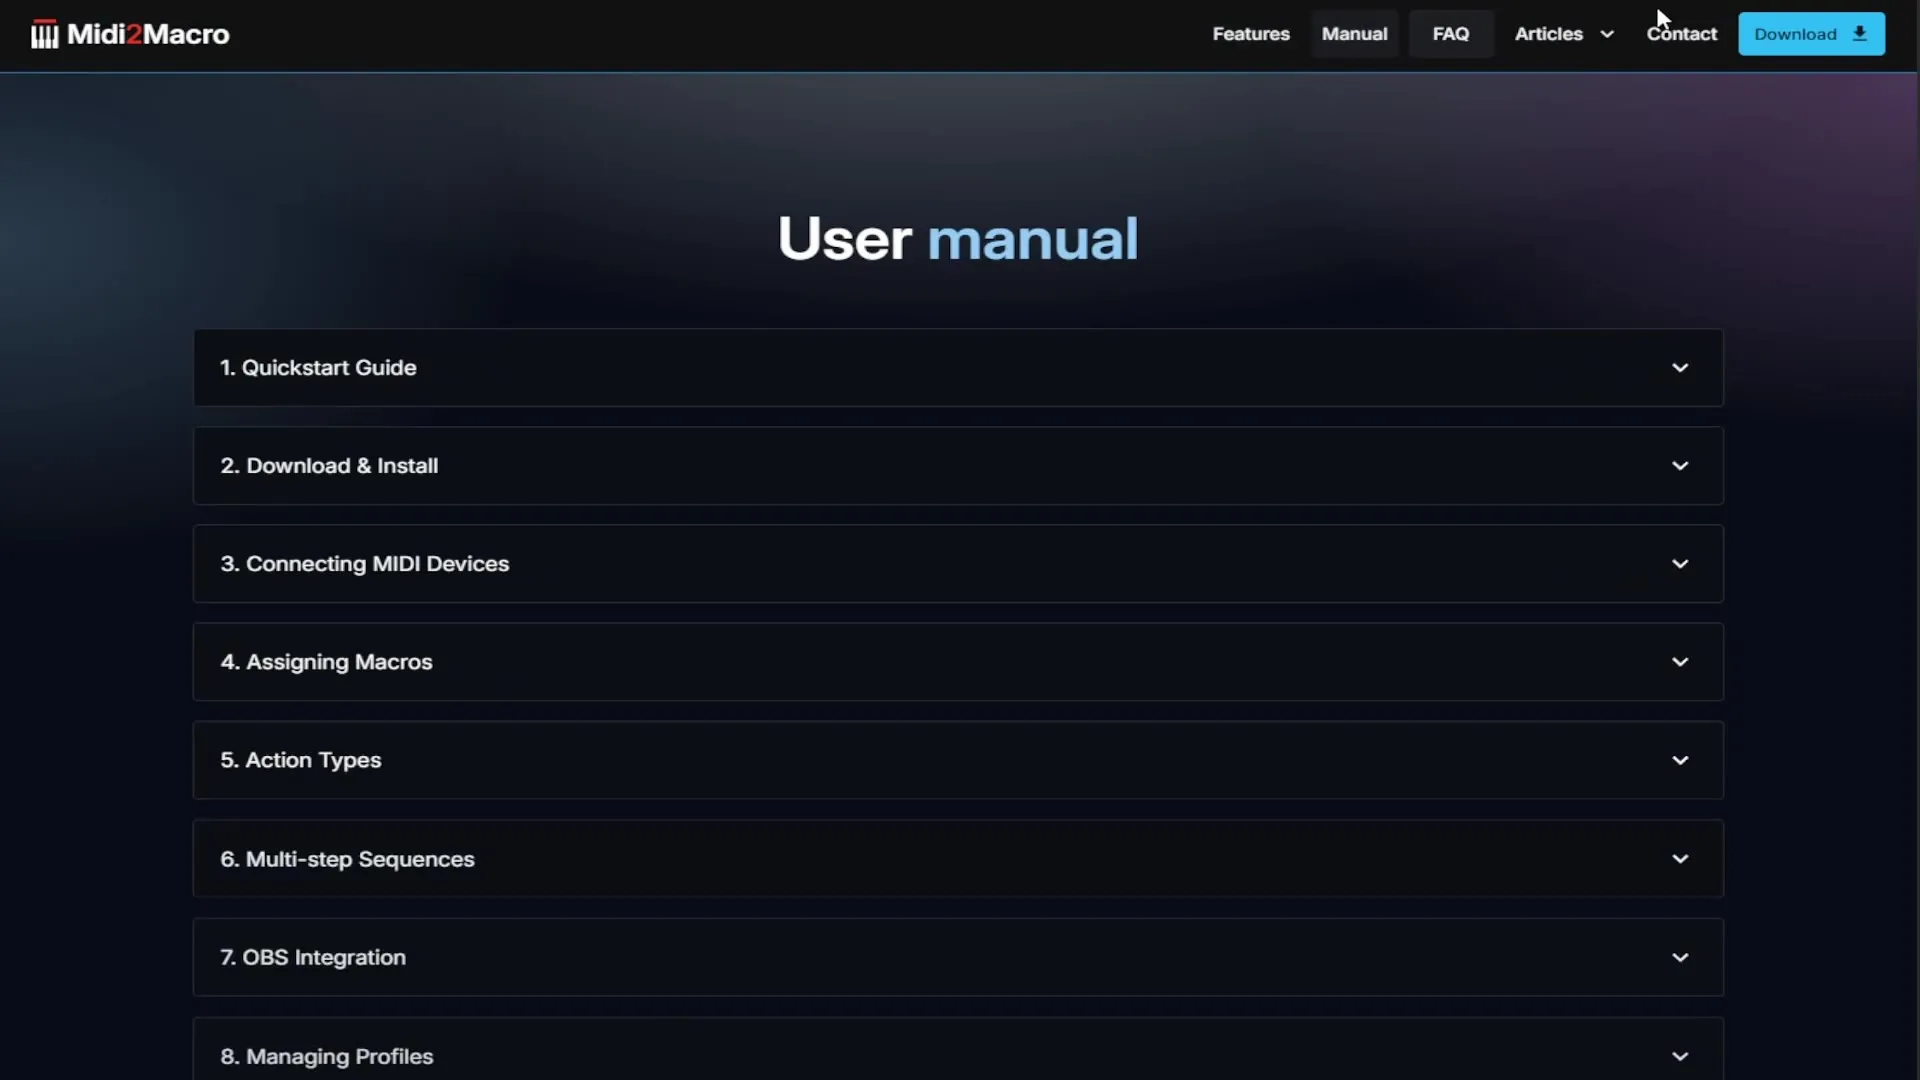1920x1080 pixels.
Task: Expand Connecting MIDI Devices chevron
Action: pyautogui.click(x=1680, y=564)
